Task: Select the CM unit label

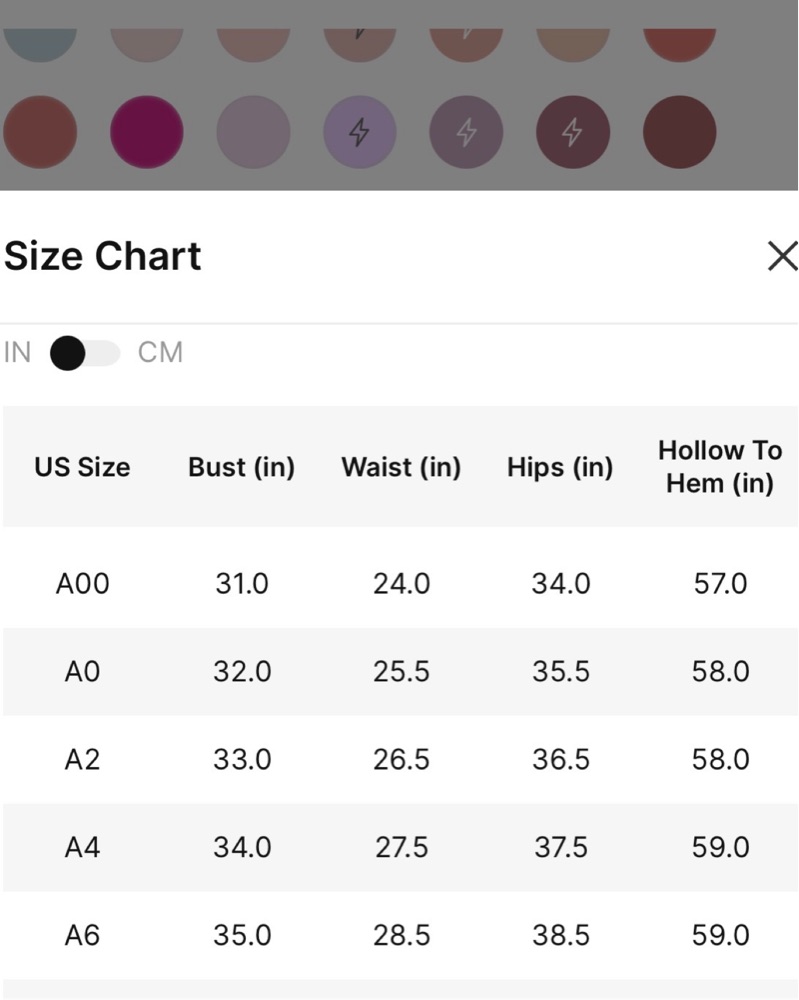Action: coord(161,353)
